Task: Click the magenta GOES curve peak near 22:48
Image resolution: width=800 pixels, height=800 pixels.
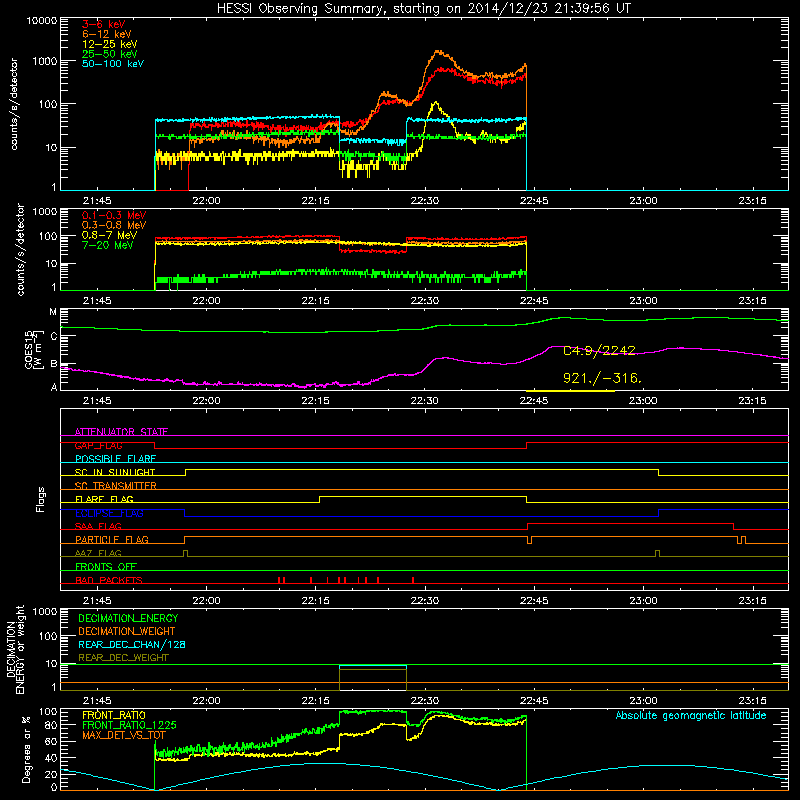Action: click(x=556, y=347)
